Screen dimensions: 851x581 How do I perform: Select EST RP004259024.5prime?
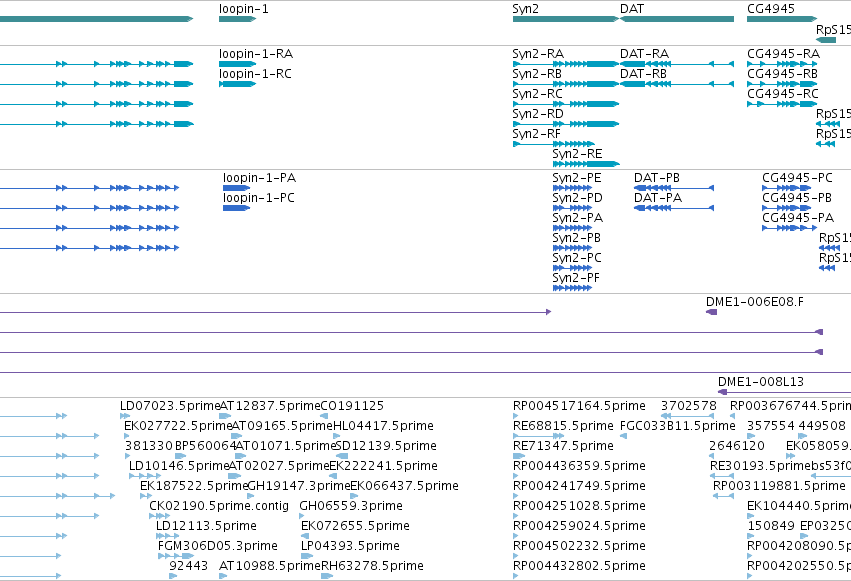click(x=516, y=537)
